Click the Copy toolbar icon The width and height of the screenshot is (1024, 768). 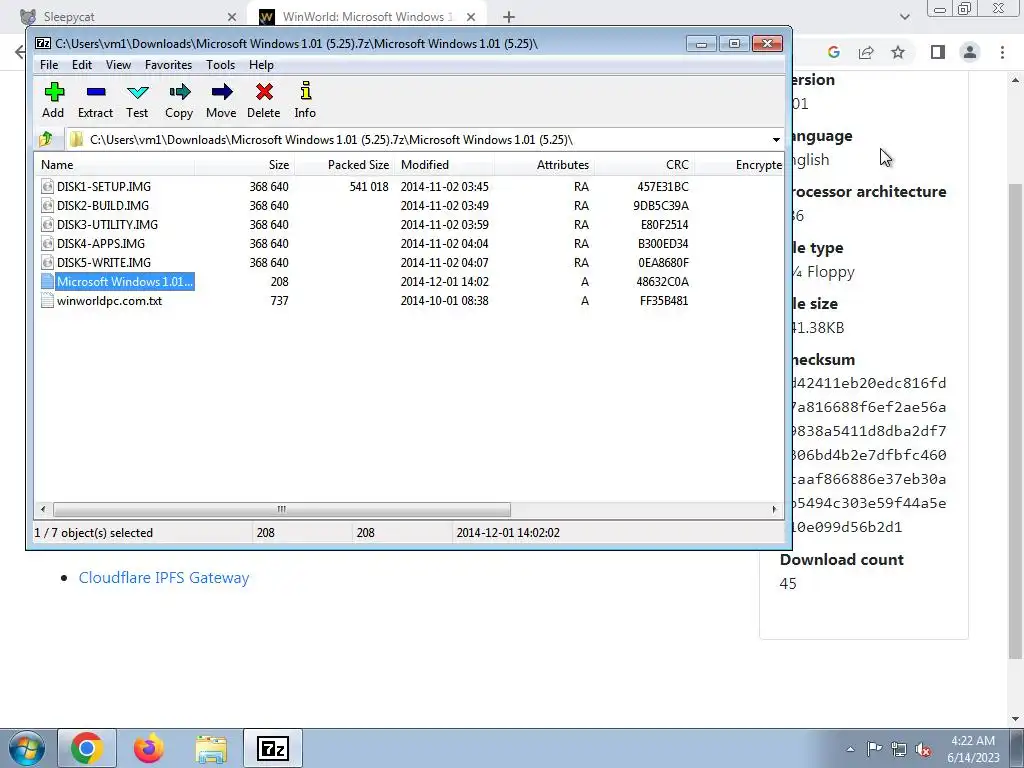click(179, 92)
